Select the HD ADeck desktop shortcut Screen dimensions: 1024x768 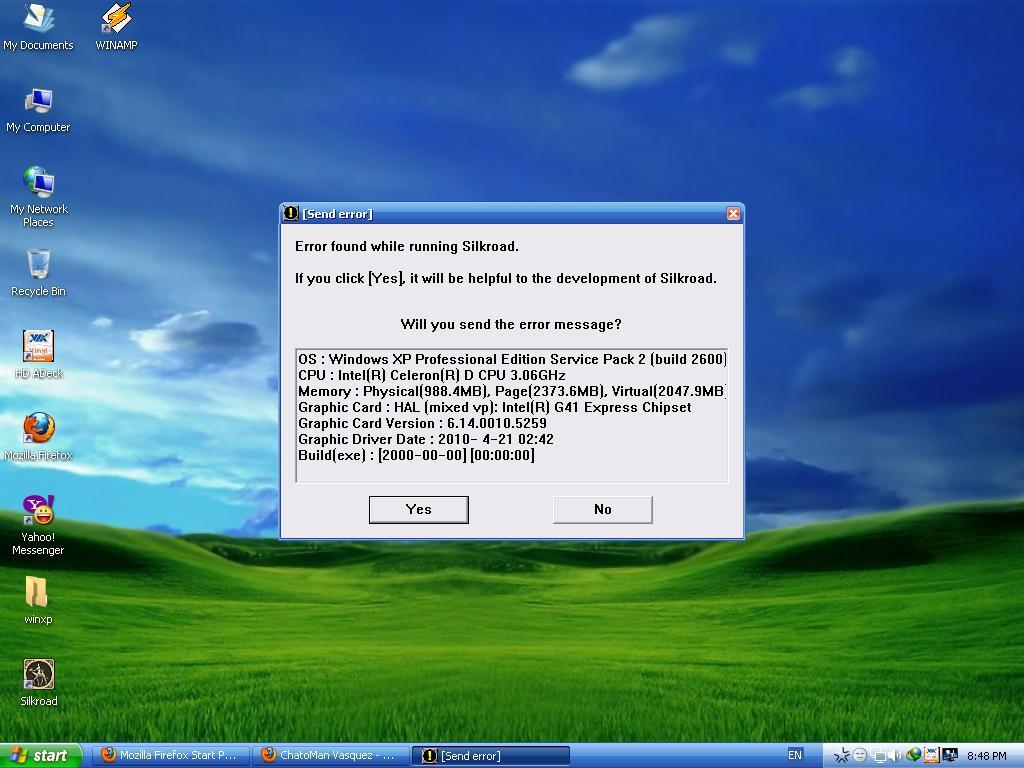tap(39, 355)
